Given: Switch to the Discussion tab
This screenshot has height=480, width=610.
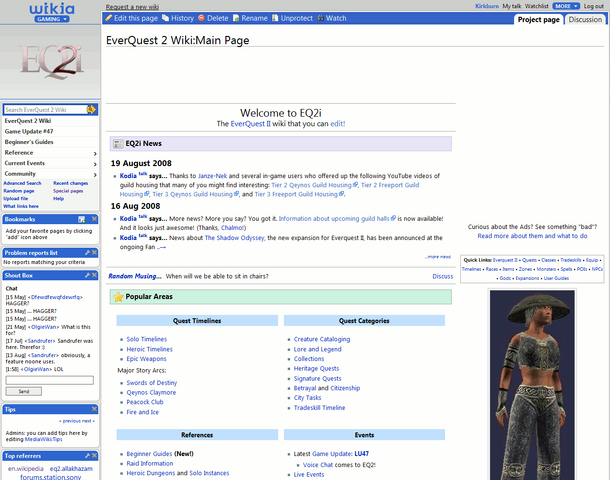Looking at the screenshot, I should (x=585, y=19).
